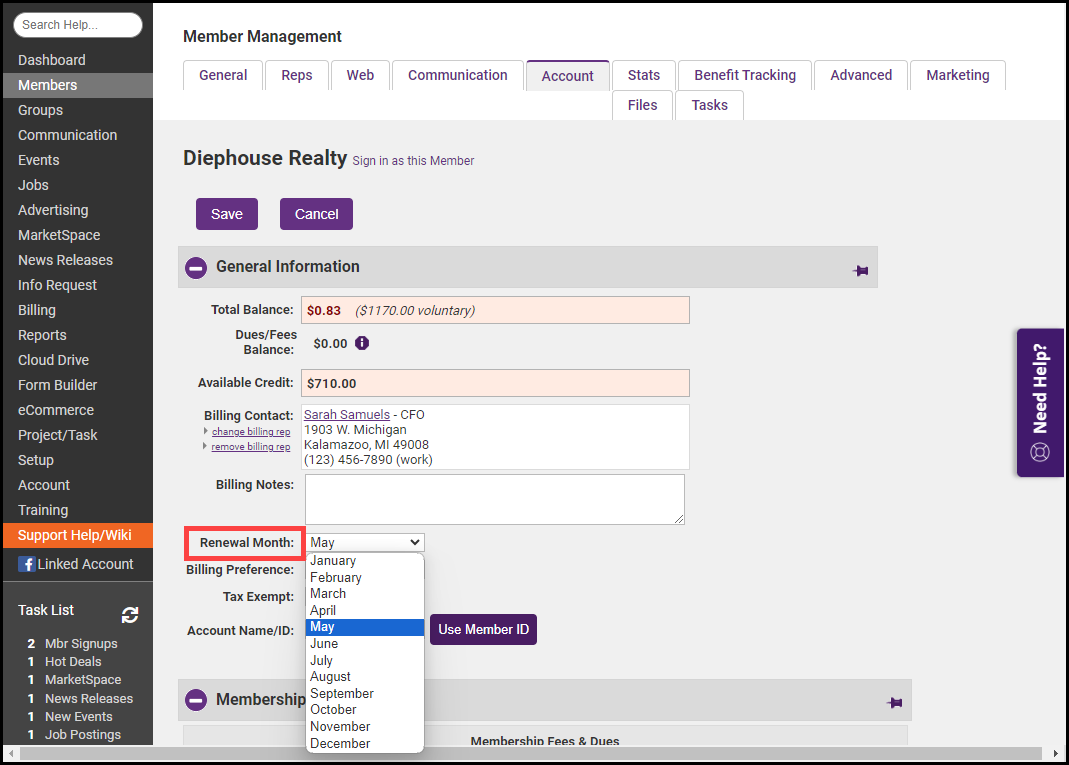Click the Use Member ID button
This screenshot has height=765, width=1069.
click(483, 629)
